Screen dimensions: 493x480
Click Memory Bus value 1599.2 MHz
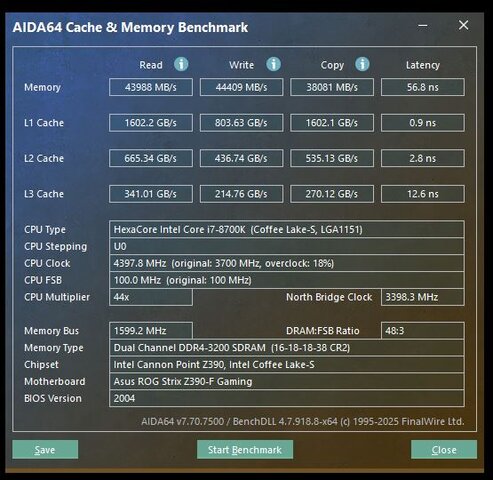click(x=151, y=331)
